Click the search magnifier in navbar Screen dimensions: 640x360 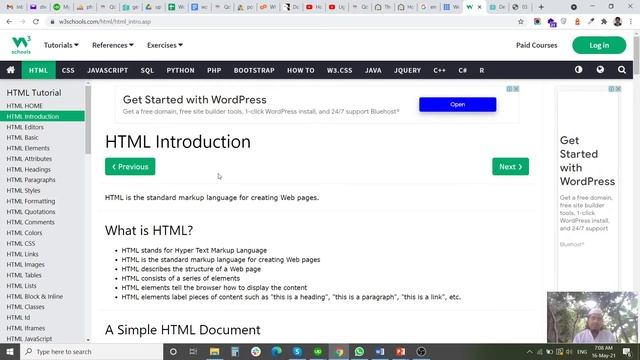[x=622, y=70]
